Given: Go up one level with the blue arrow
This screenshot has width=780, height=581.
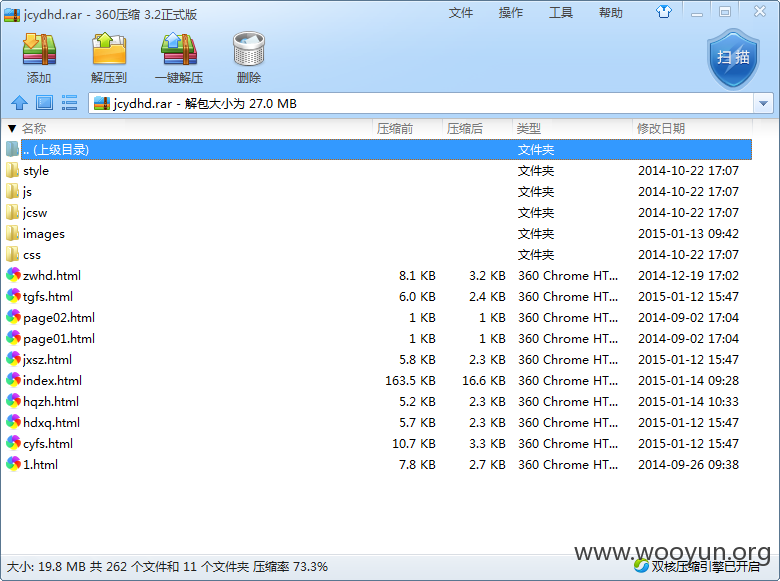Looking at the screenshot, I should [x=19, y=103].
